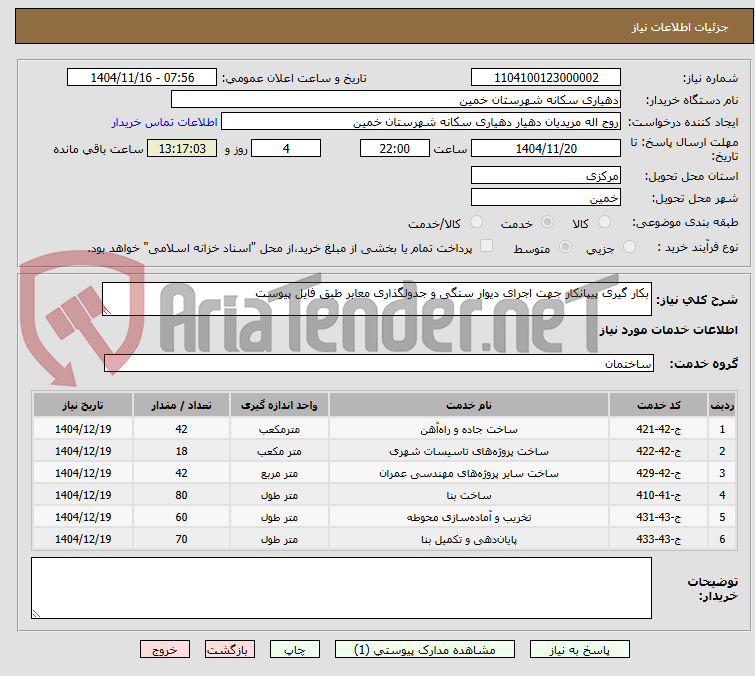The height and width of the screenshot is (676, 755).
Task: Select the جزیی purchase type radio
Action: (x=629, y=247)
